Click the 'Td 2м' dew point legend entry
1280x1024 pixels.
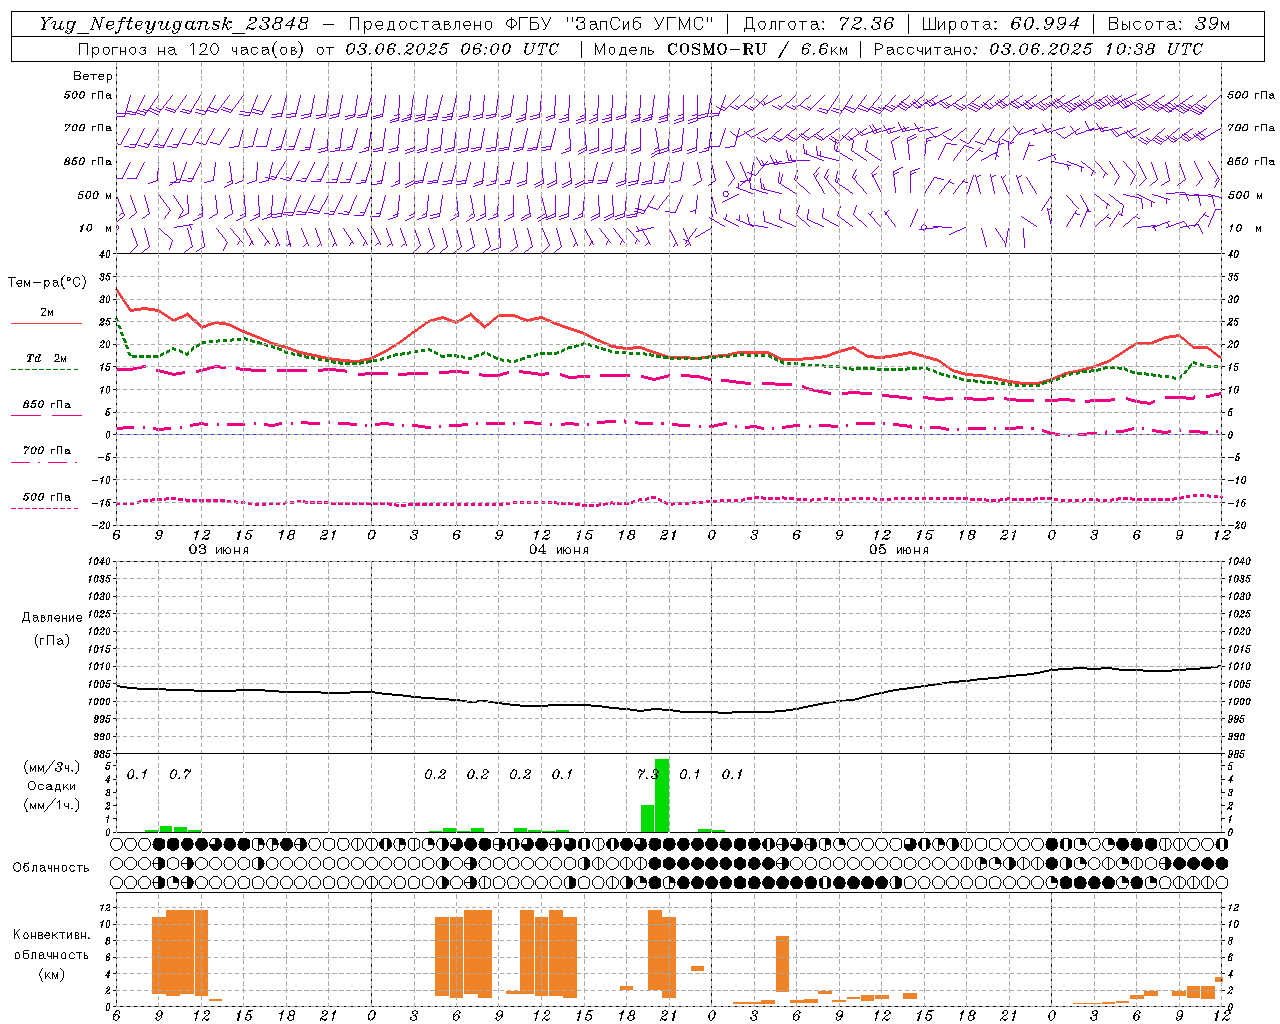[46, 358]
